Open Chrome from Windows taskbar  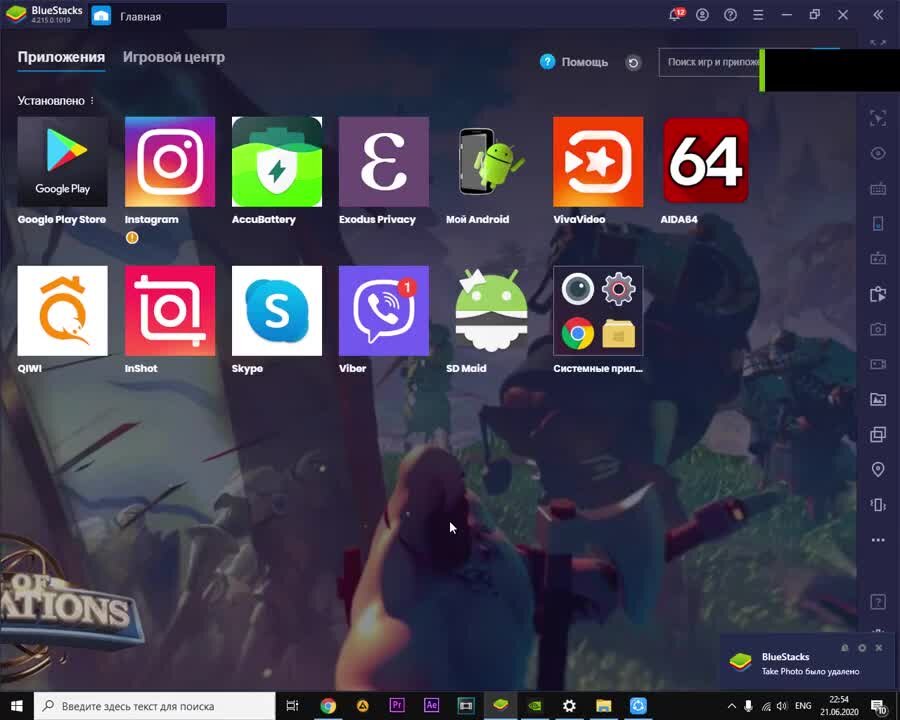click(x=328, y=706)
